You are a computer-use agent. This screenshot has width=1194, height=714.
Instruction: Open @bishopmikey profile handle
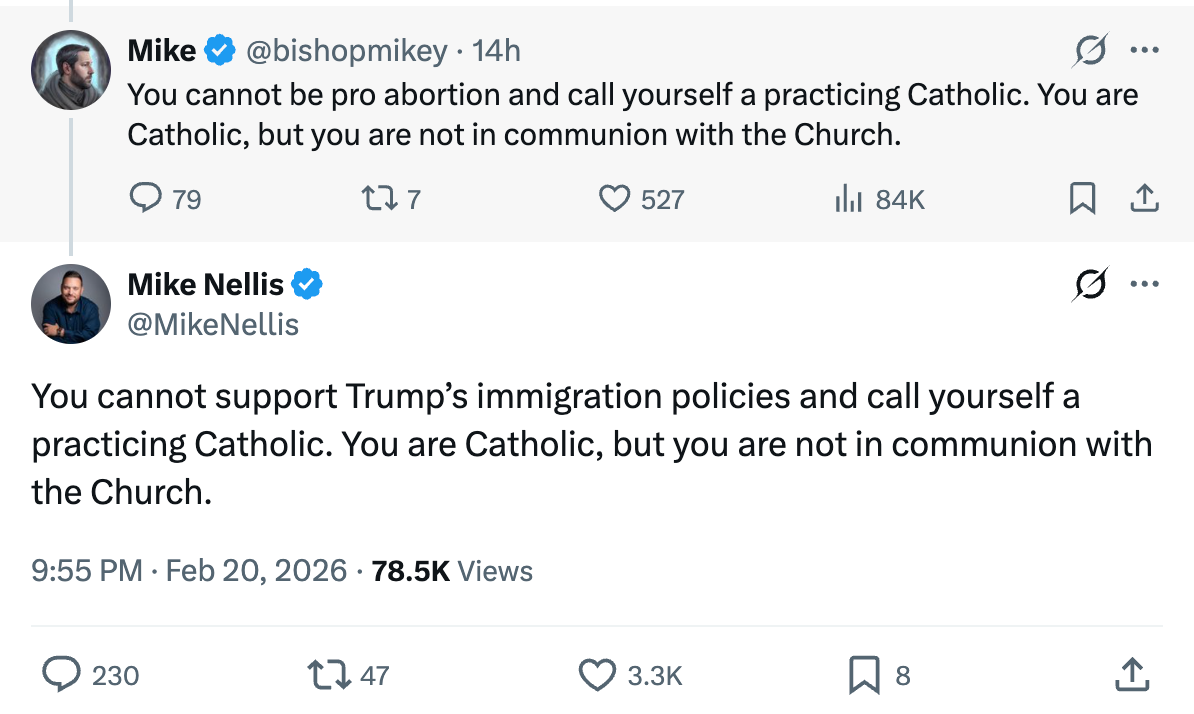[346, 50]
